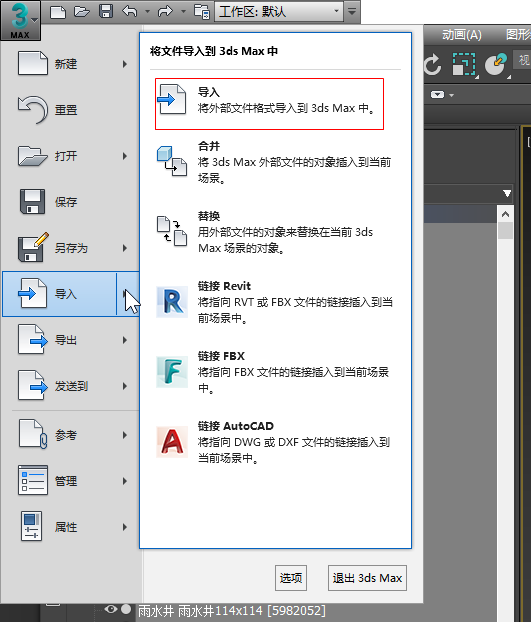531x622 pixels.
Task: Open the 工作区: 默认 workspace dropdown
Action: tap(280, 12)
